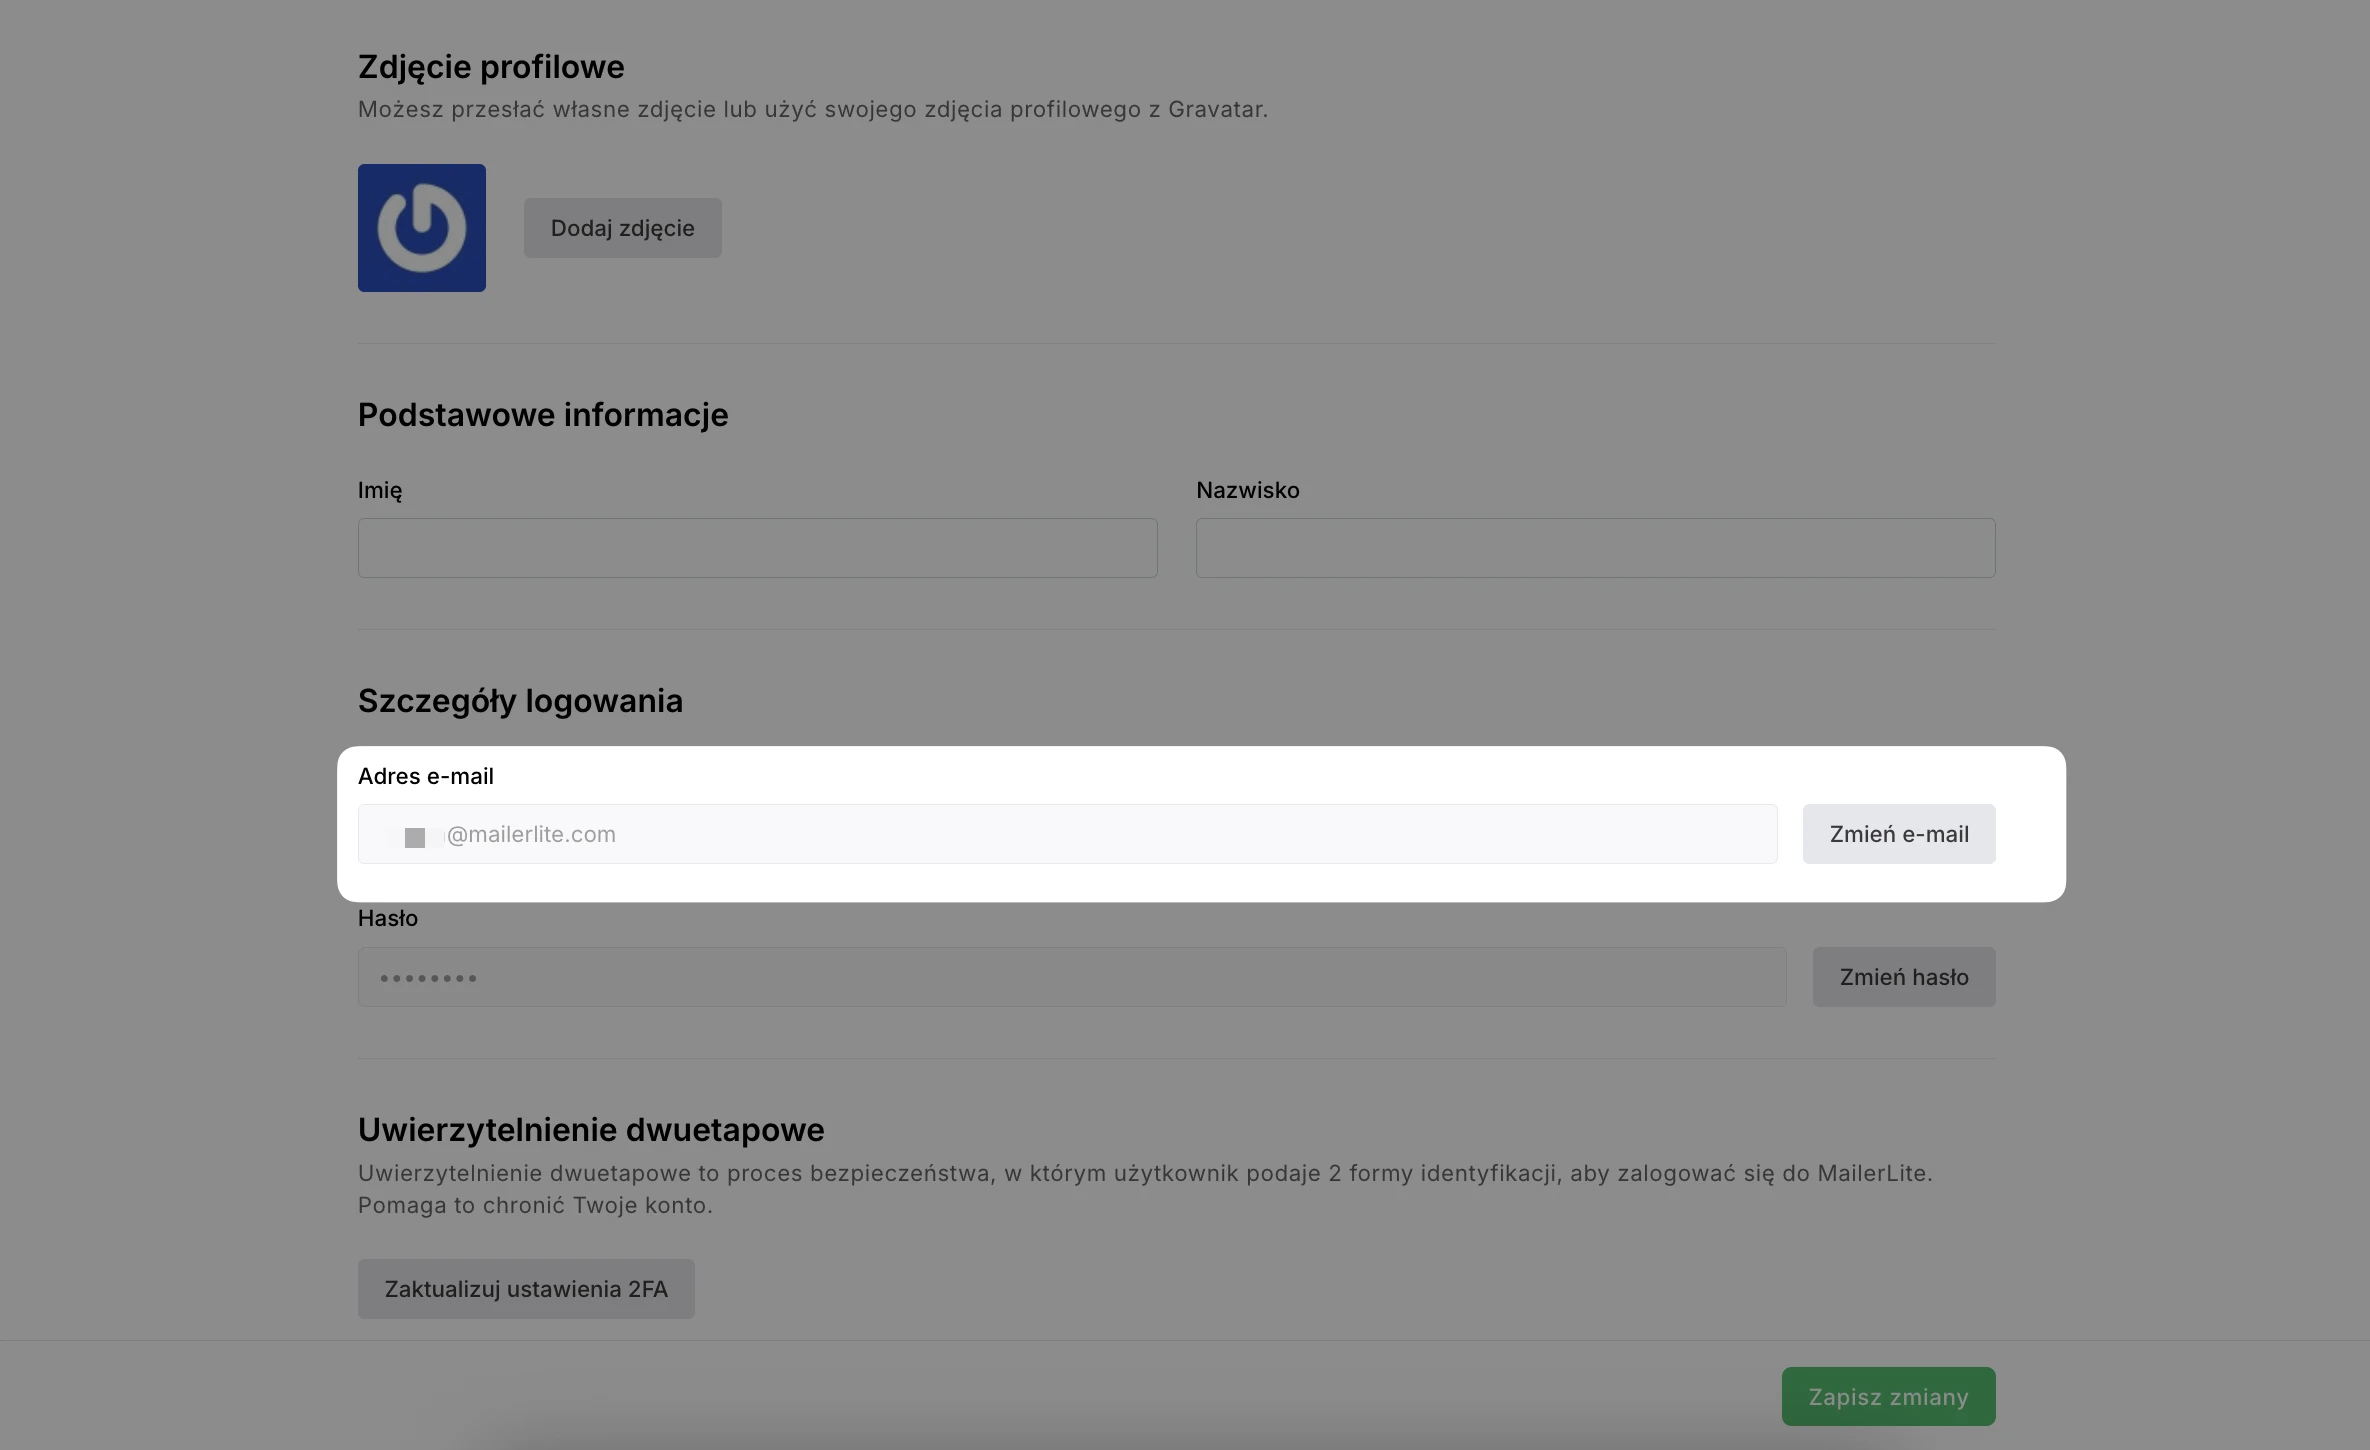Open Zaktualizuj ustawienia 2FA
This screenshot has width=2370, height=1450.
point(526,1289)
